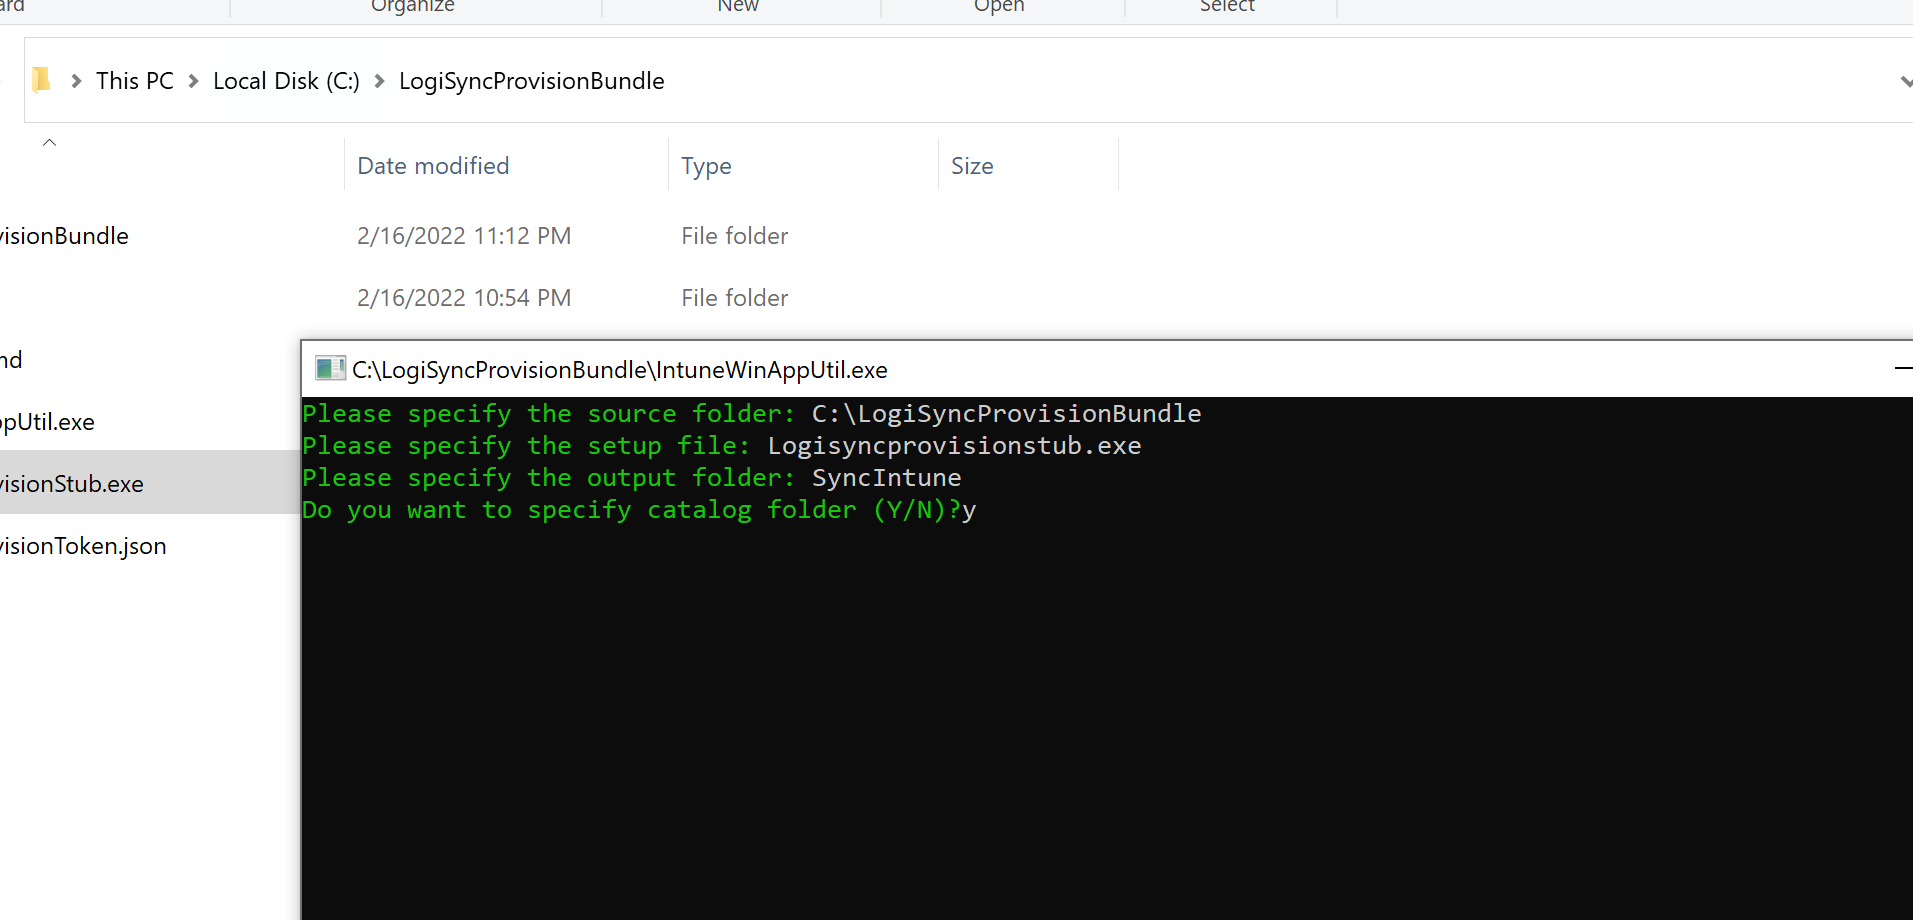This screenshot has height=920, width=1913.
Task: Click the folder icon in the address bar
Action: (41, 80)
